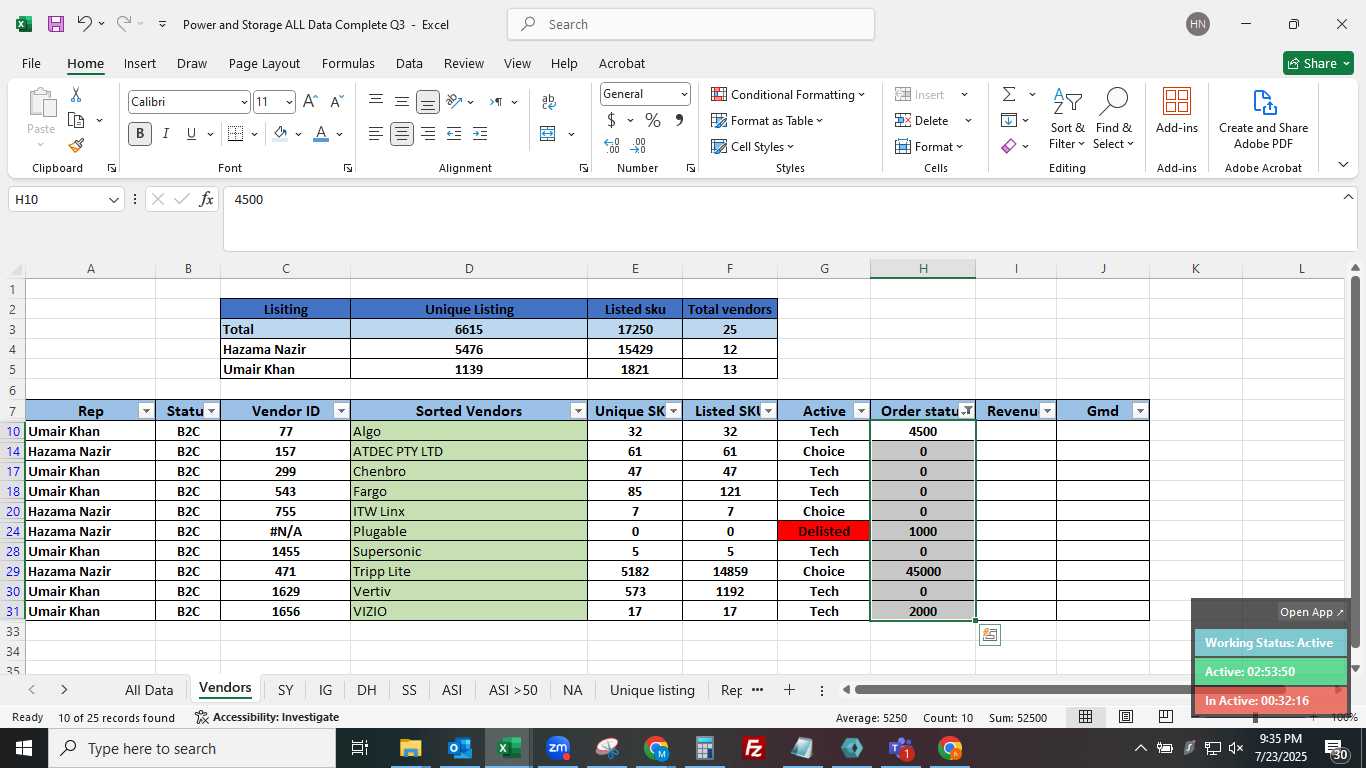Click the Decrease Indent icon
Viewport: 1366px width, 768px height.
pos(454,133)
